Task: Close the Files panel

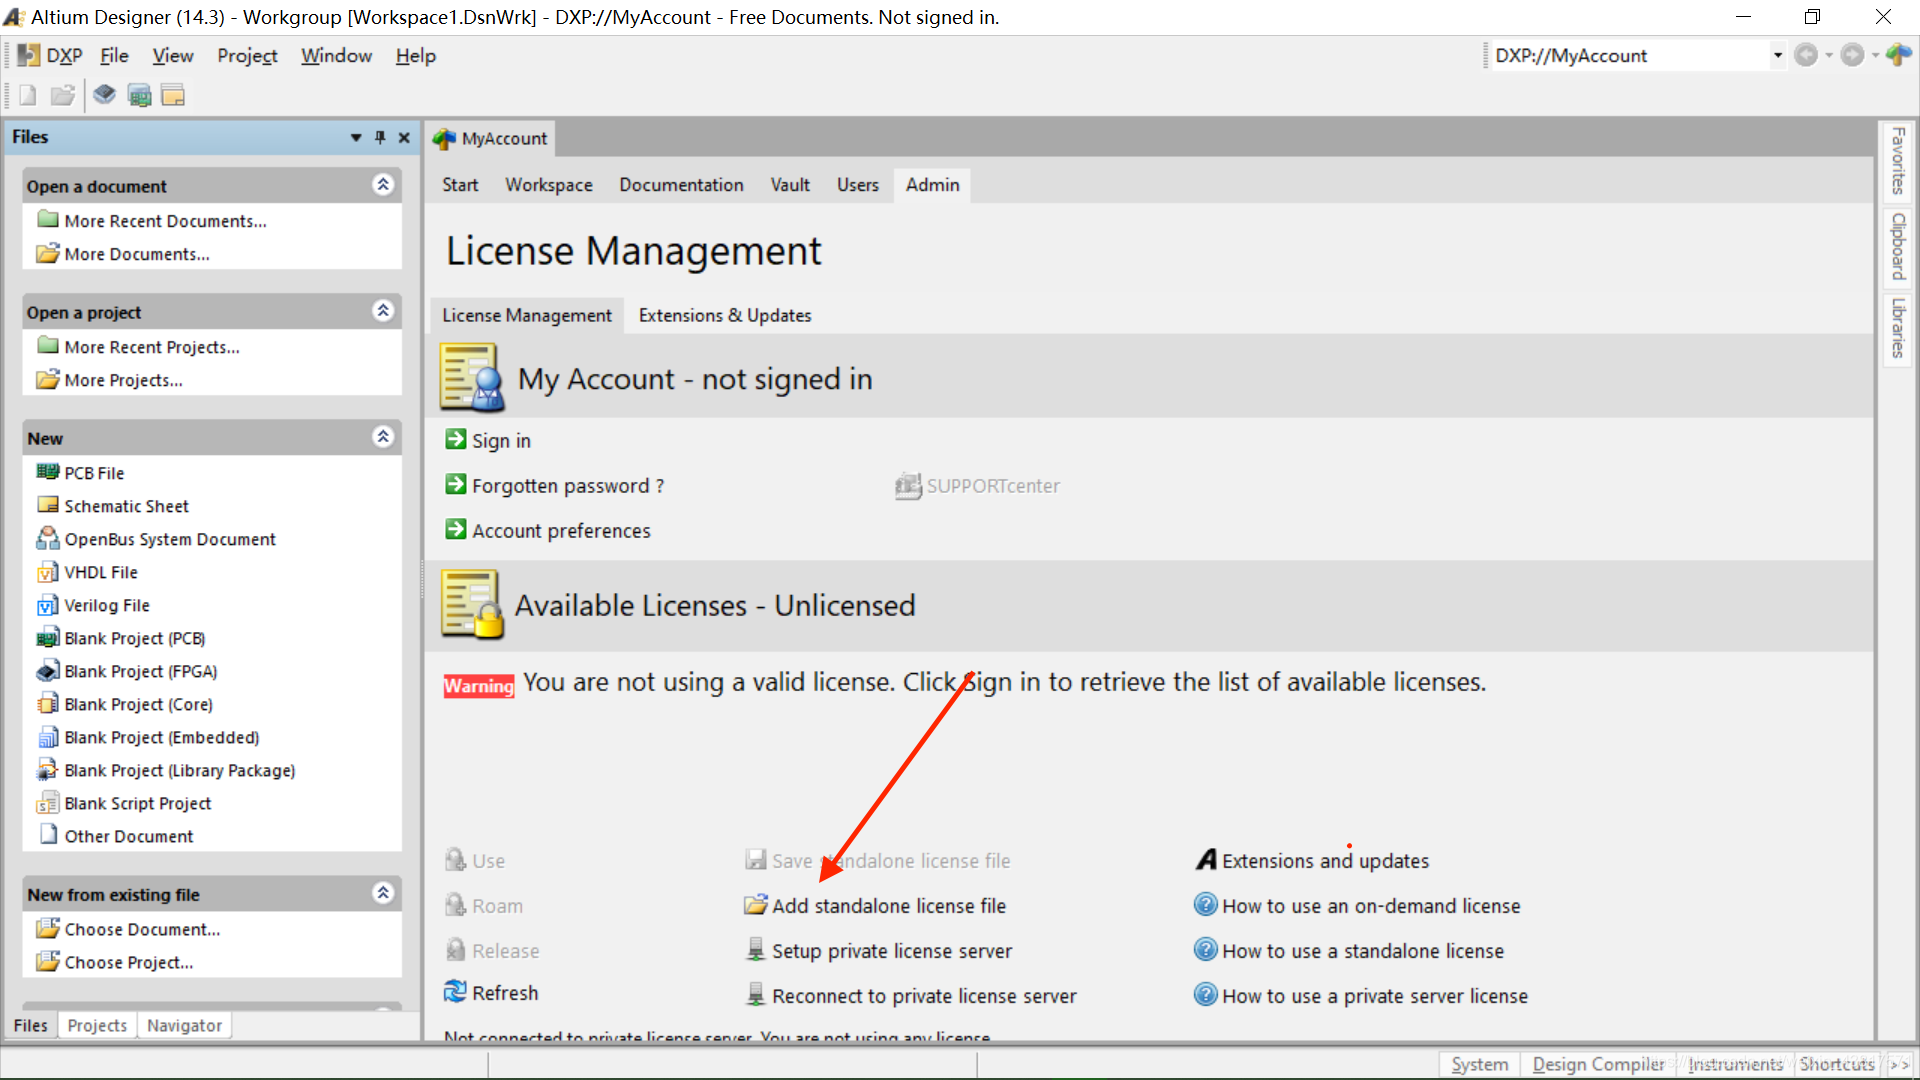Action: tap(404, 137)
